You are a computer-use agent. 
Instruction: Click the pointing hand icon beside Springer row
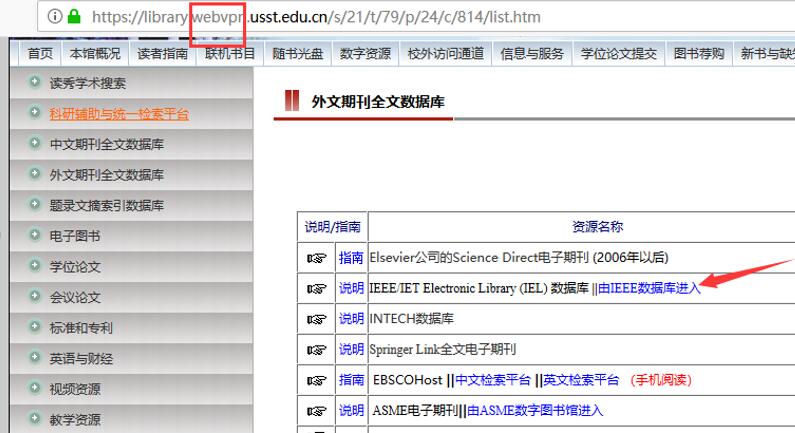(x=316, y=350)
